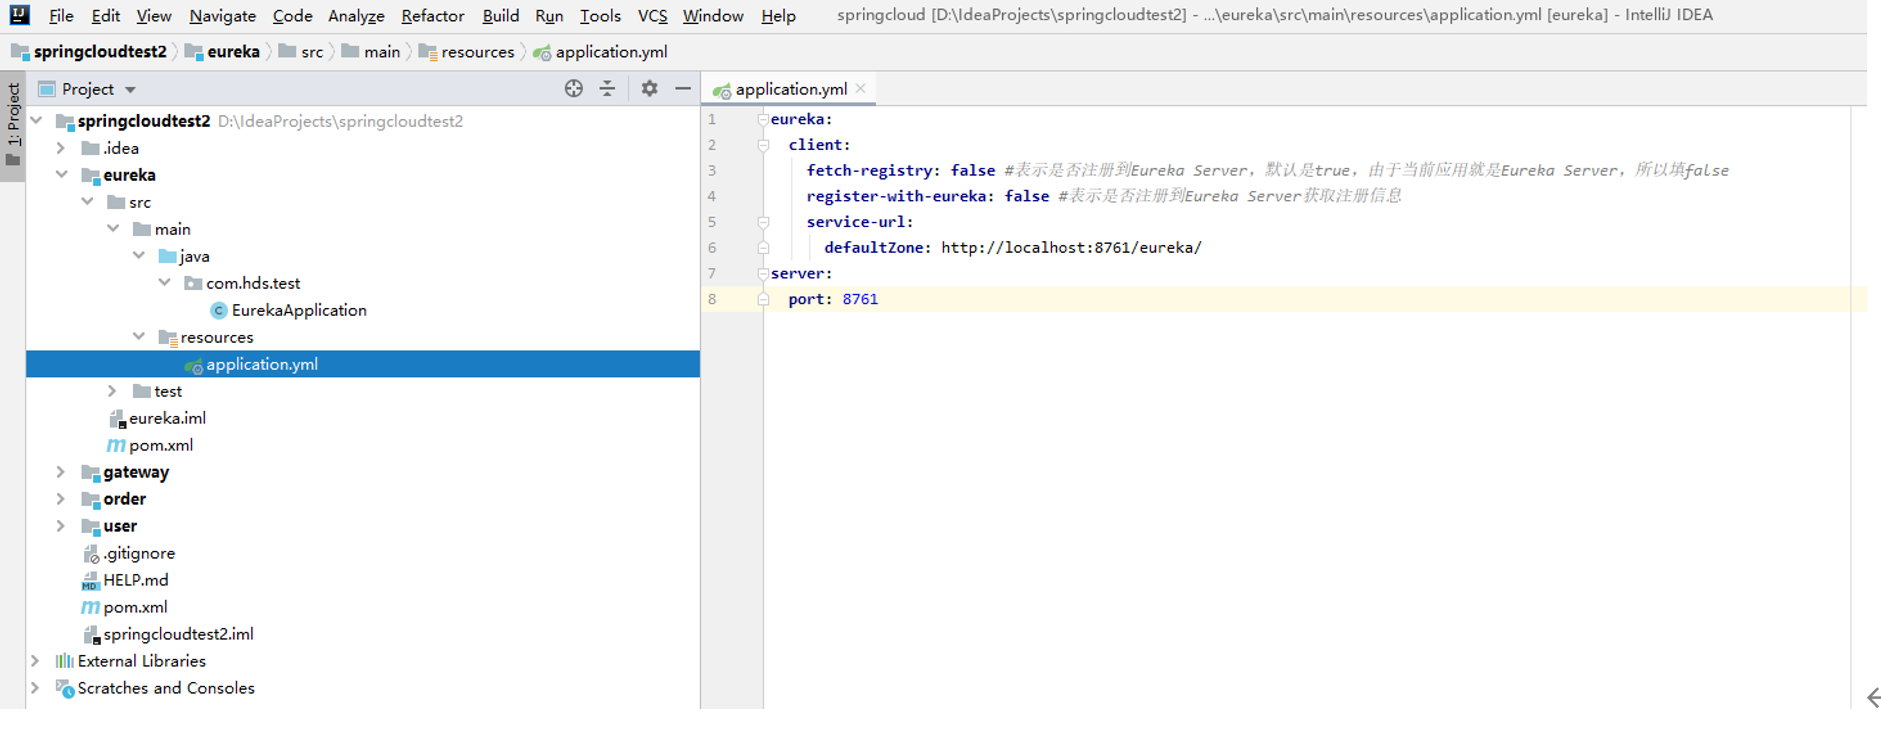Fold the service-url block at line 5
Viewport: 1881px width, 745px height.
763,222
